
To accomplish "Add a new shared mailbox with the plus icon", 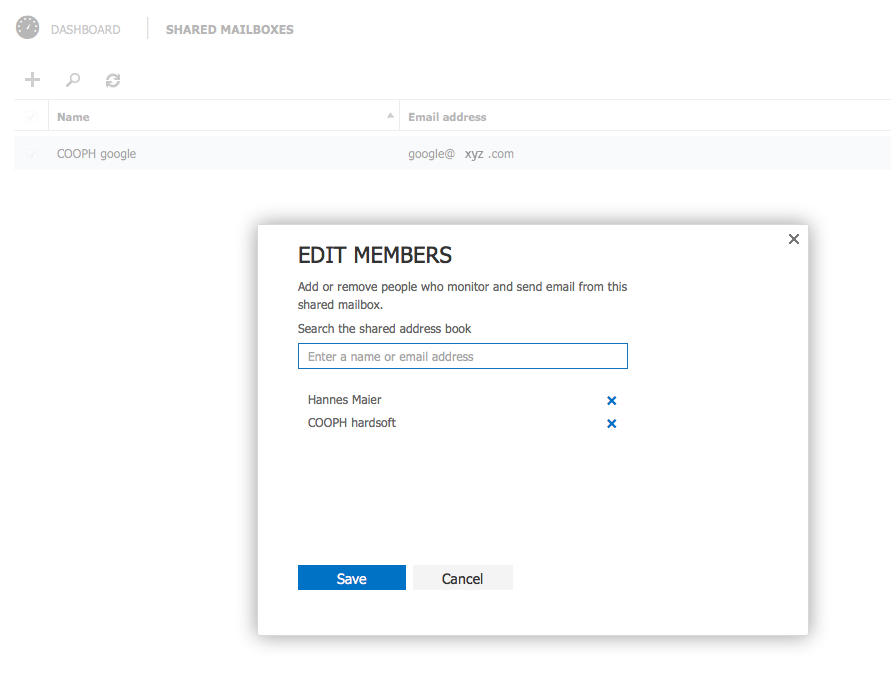I will pos(32,80).
